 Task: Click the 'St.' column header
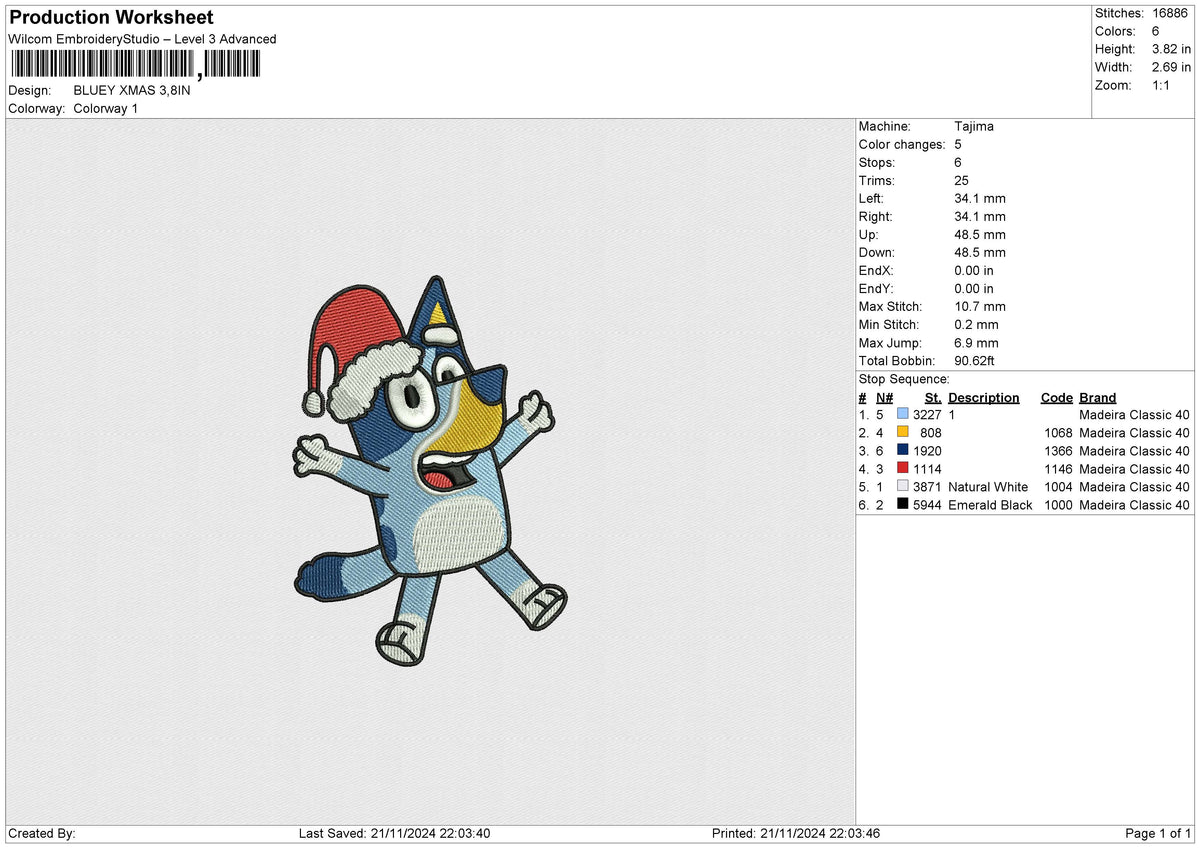933,397
